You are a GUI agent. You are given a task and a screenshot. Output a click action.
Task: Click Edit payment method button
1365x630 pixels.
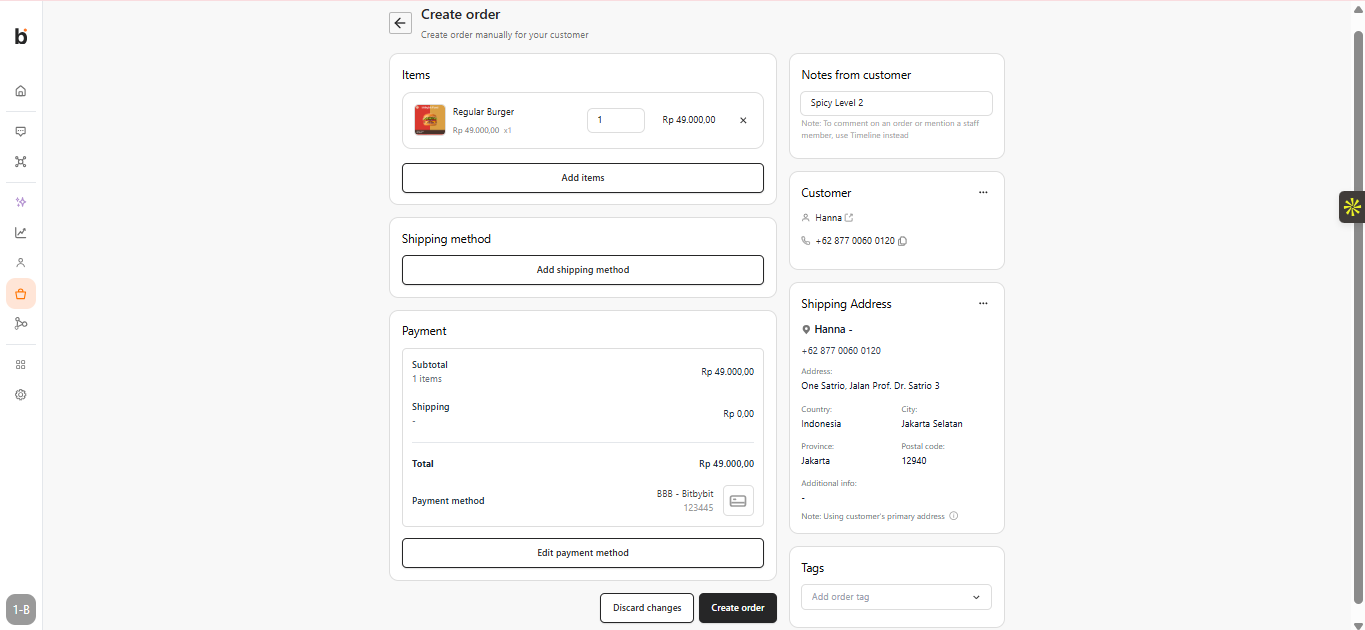pyautogui.click(x=583, y=553)
